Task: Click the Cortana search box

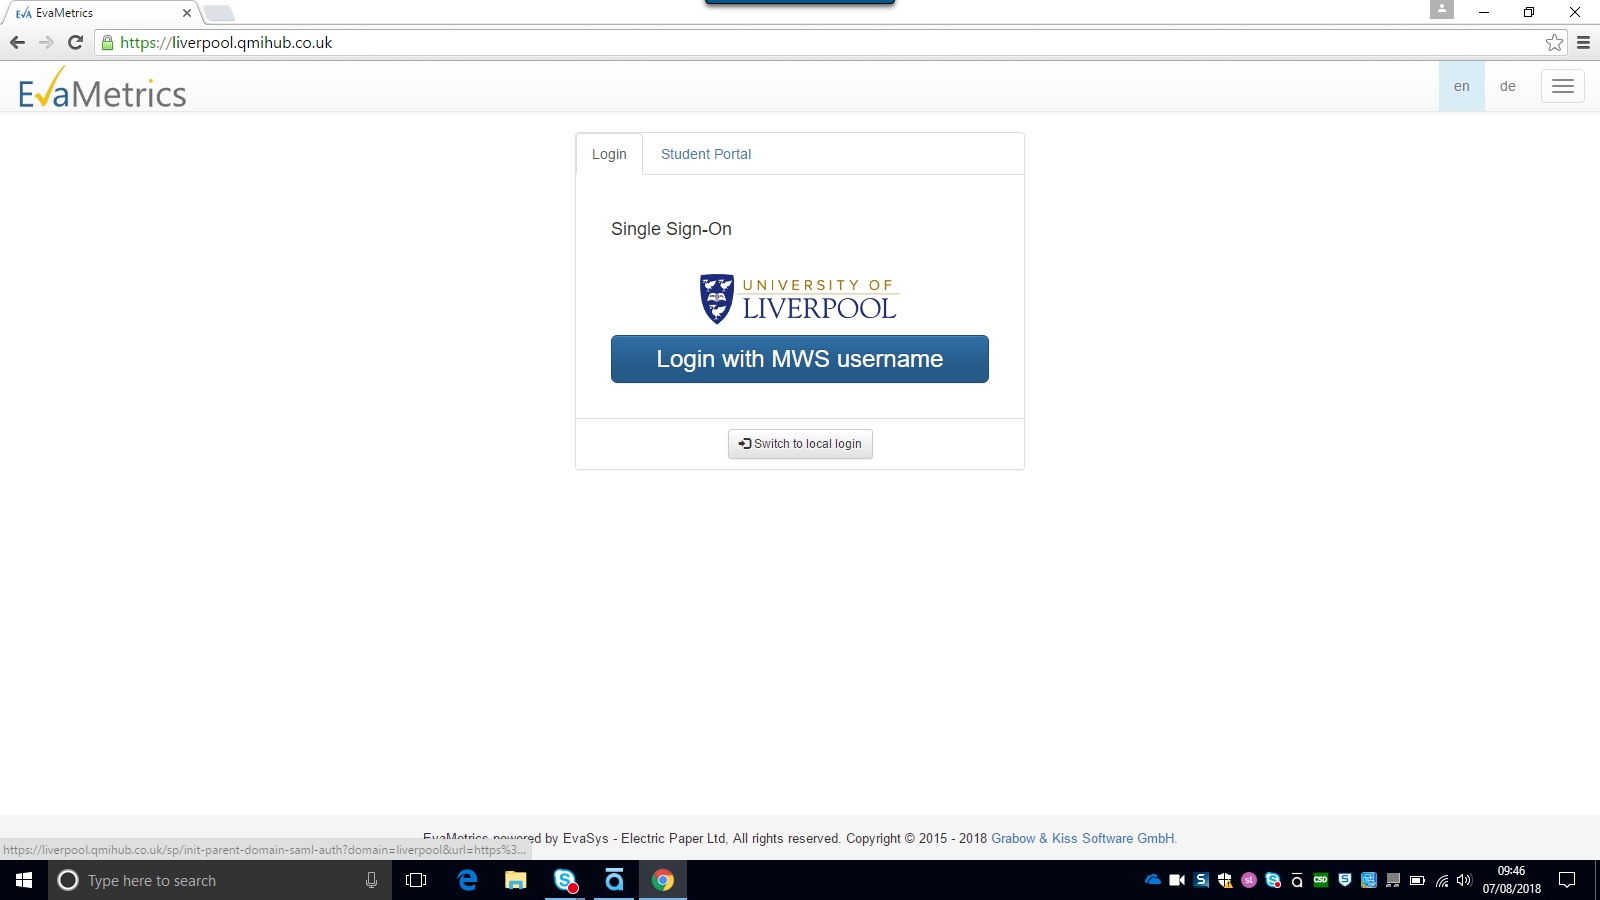Action: (220, 880)
